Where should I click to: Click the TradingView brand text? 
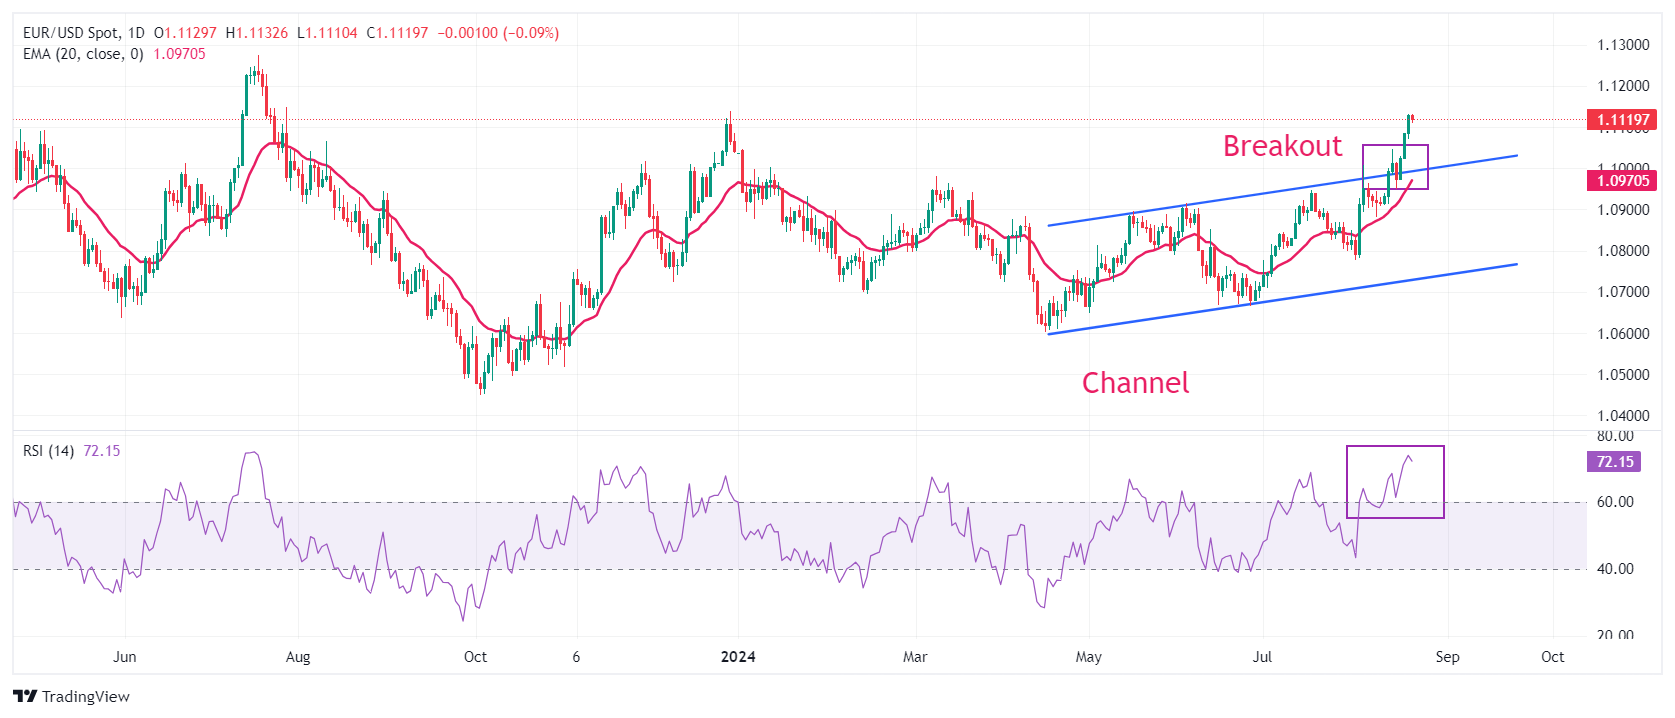[86, 697]
